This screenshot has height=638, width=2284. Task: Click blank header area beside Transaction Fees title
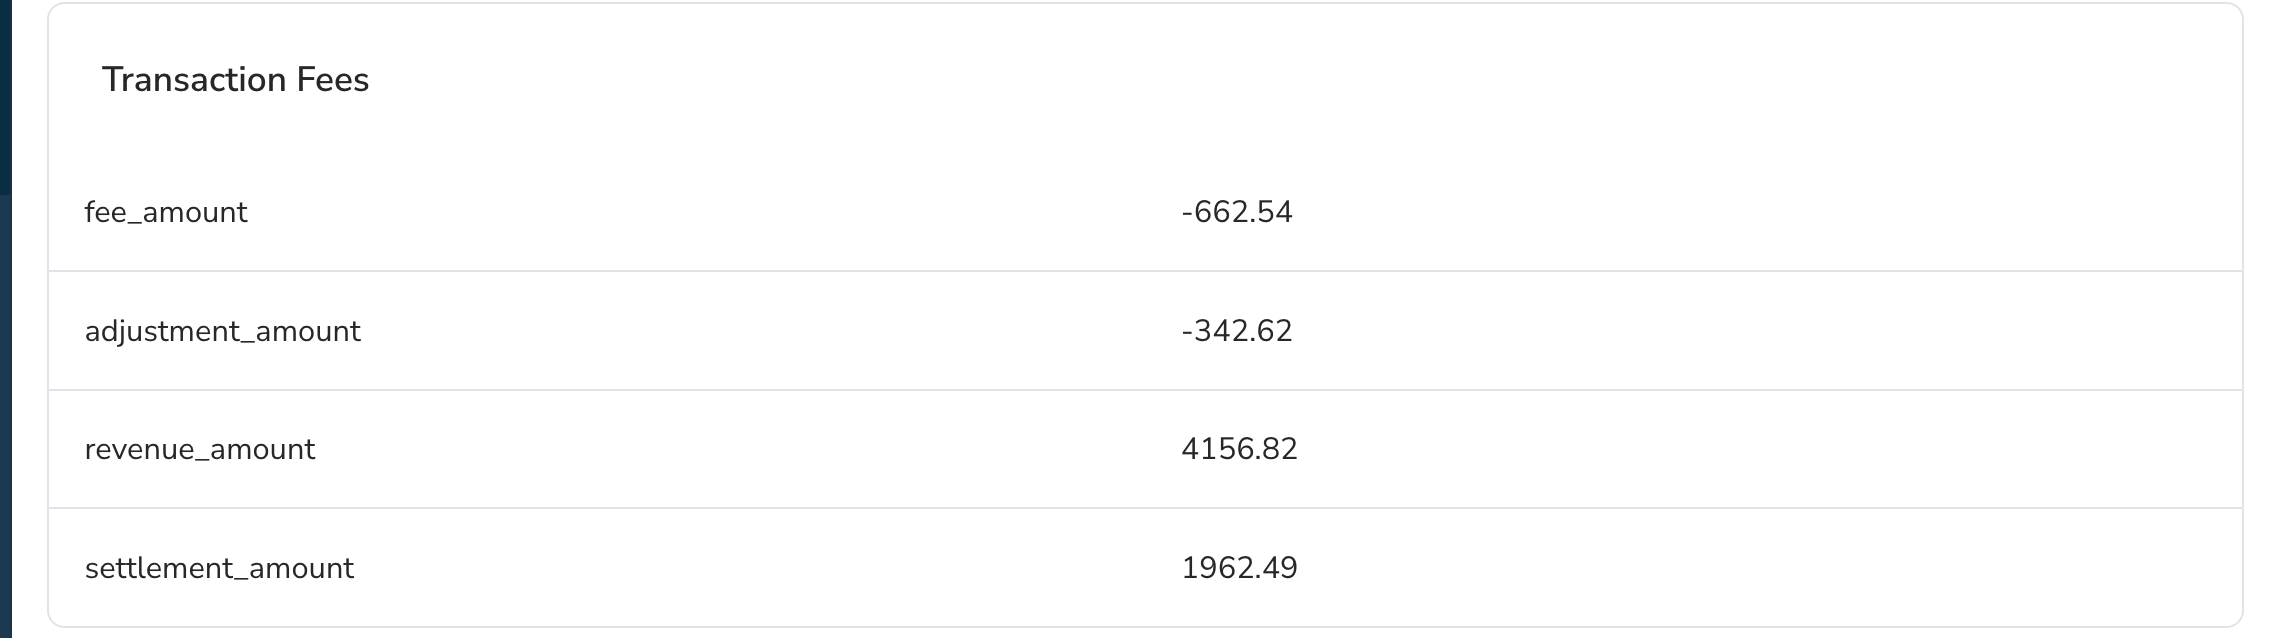[1300, 80]
